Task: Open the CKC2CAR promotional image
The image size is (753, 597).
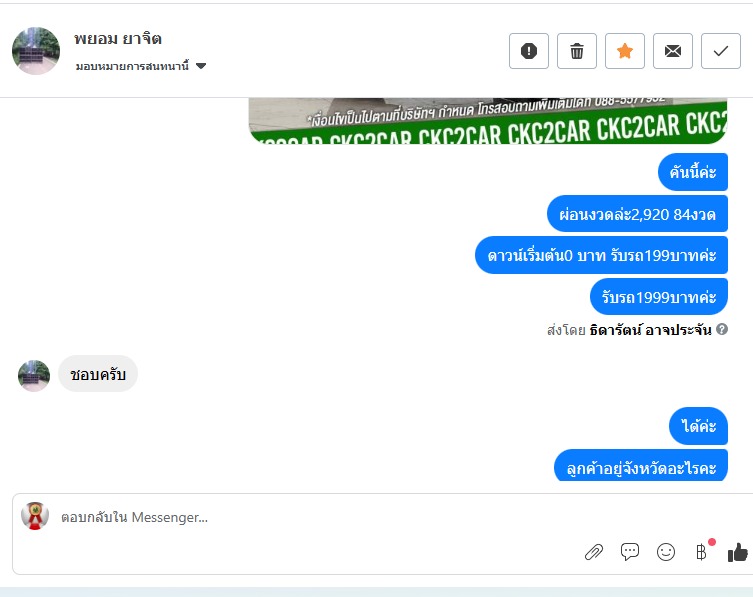Action: point(488,121)
